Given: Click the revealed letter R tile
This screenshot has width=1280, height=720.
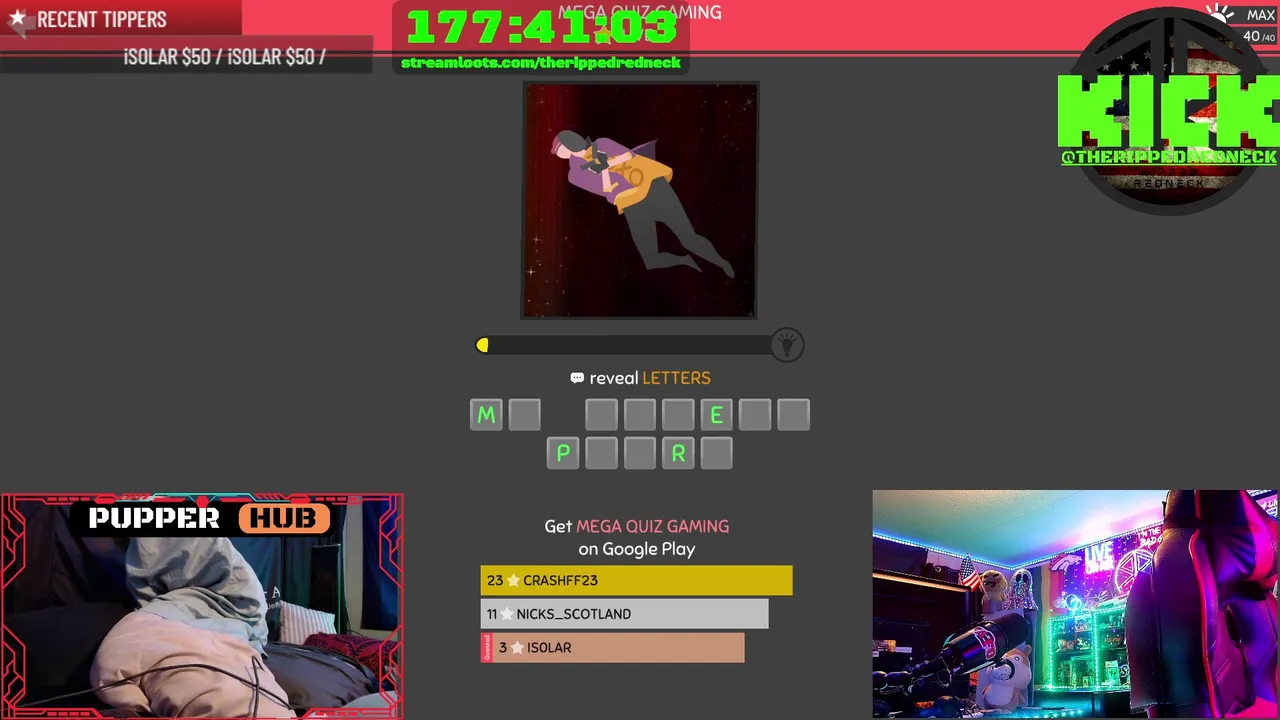Looking at the screenshot, I should 678,453.
